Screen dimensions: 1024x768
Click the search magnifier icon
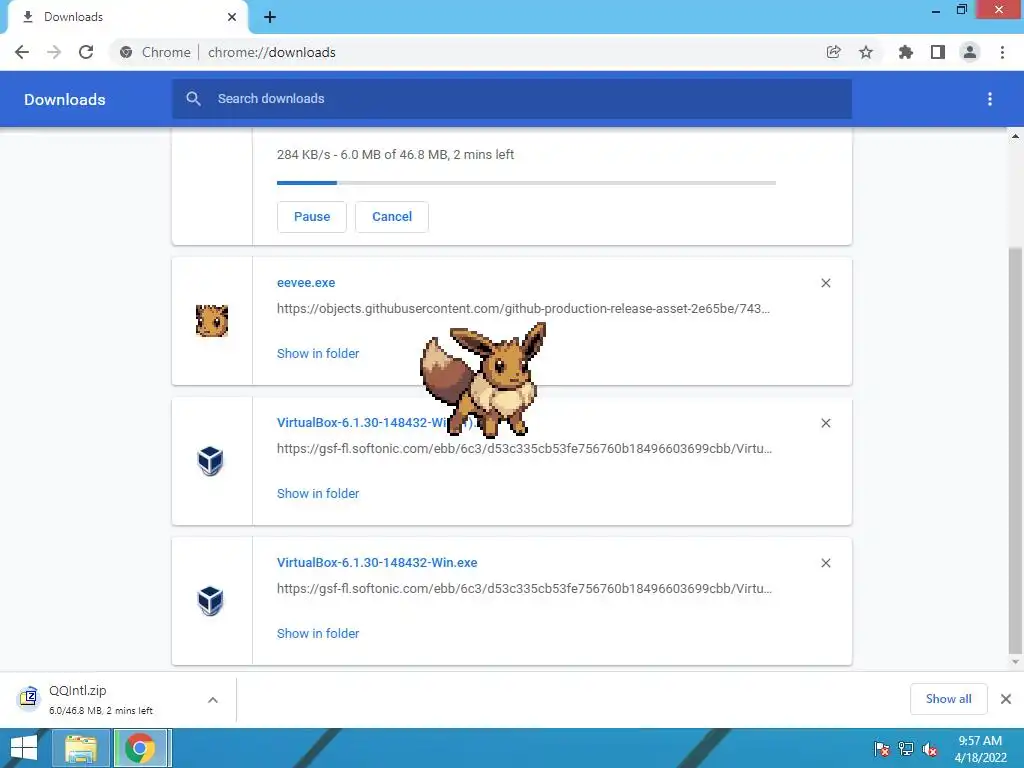(193, 99)
